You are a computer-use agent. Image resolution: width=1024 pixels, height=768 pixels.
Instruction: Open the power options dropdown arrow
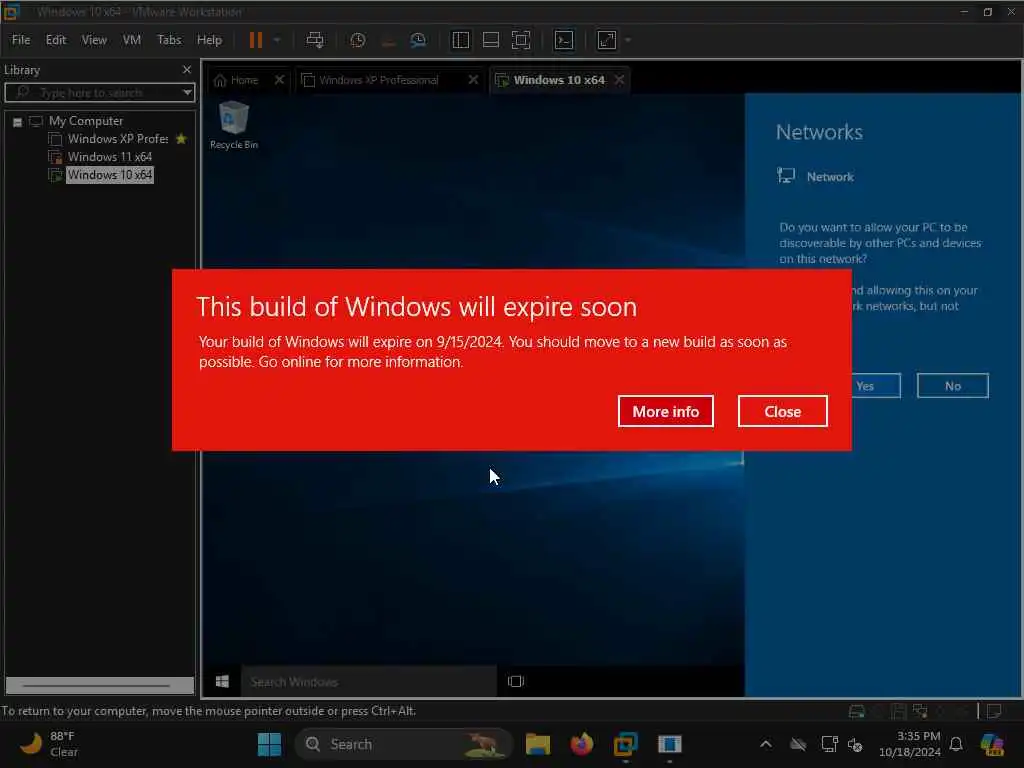(x=277, y=40)
